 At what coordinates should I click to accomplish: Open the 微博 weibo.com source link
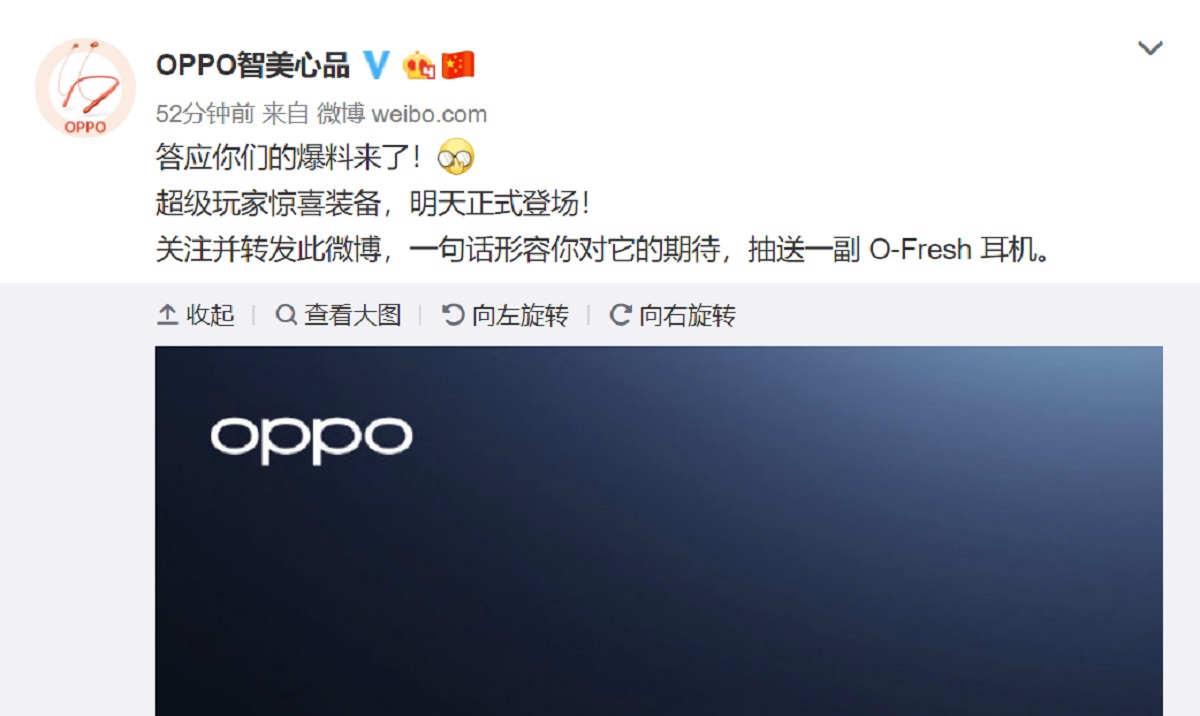(402, 114)
